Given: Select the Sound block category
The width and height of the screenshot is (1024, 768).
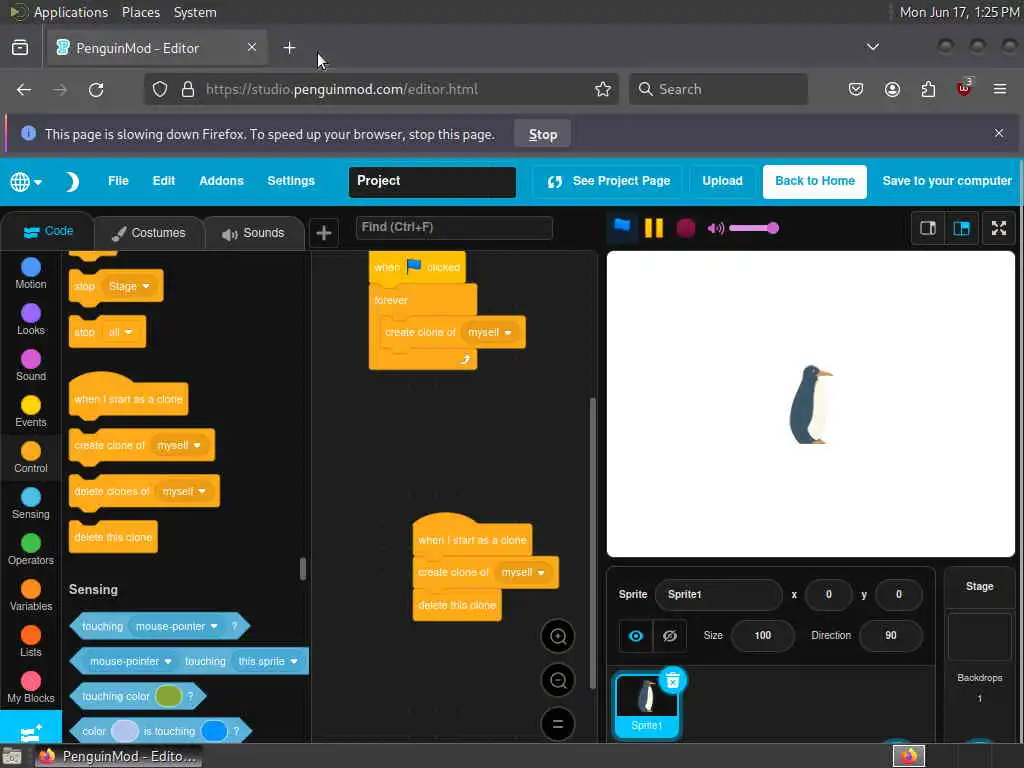Looking at the screenshot, I should click(x=31, y=366).
